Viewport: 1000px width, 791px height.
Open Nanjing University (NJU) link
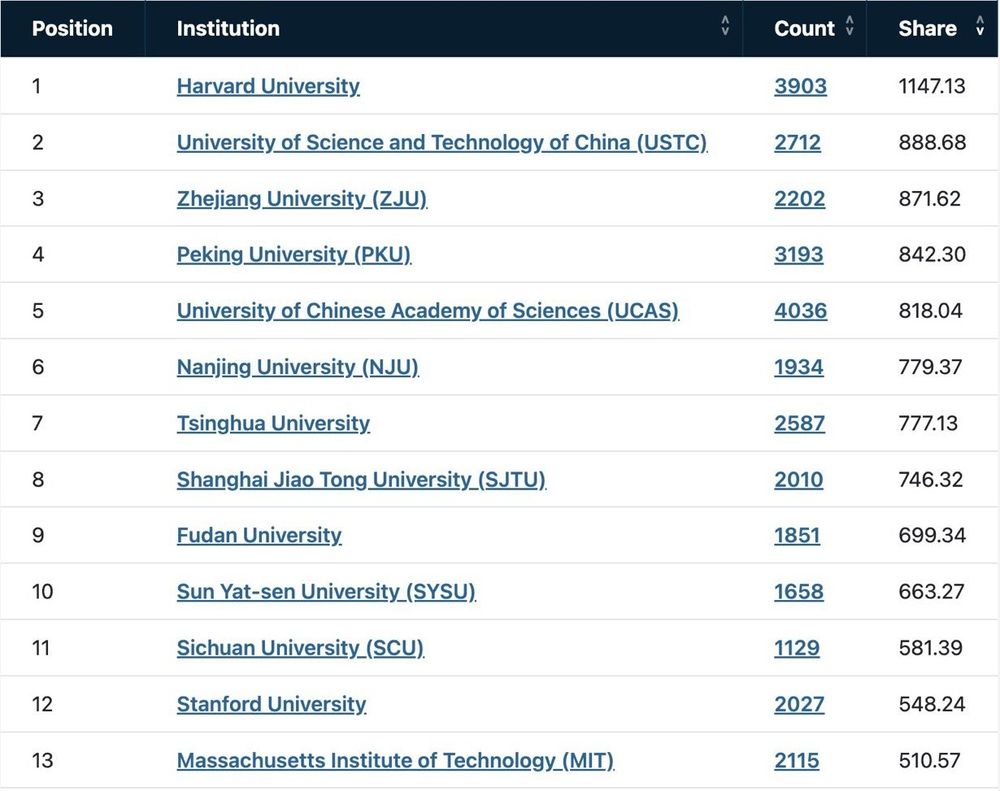point(298,367)
